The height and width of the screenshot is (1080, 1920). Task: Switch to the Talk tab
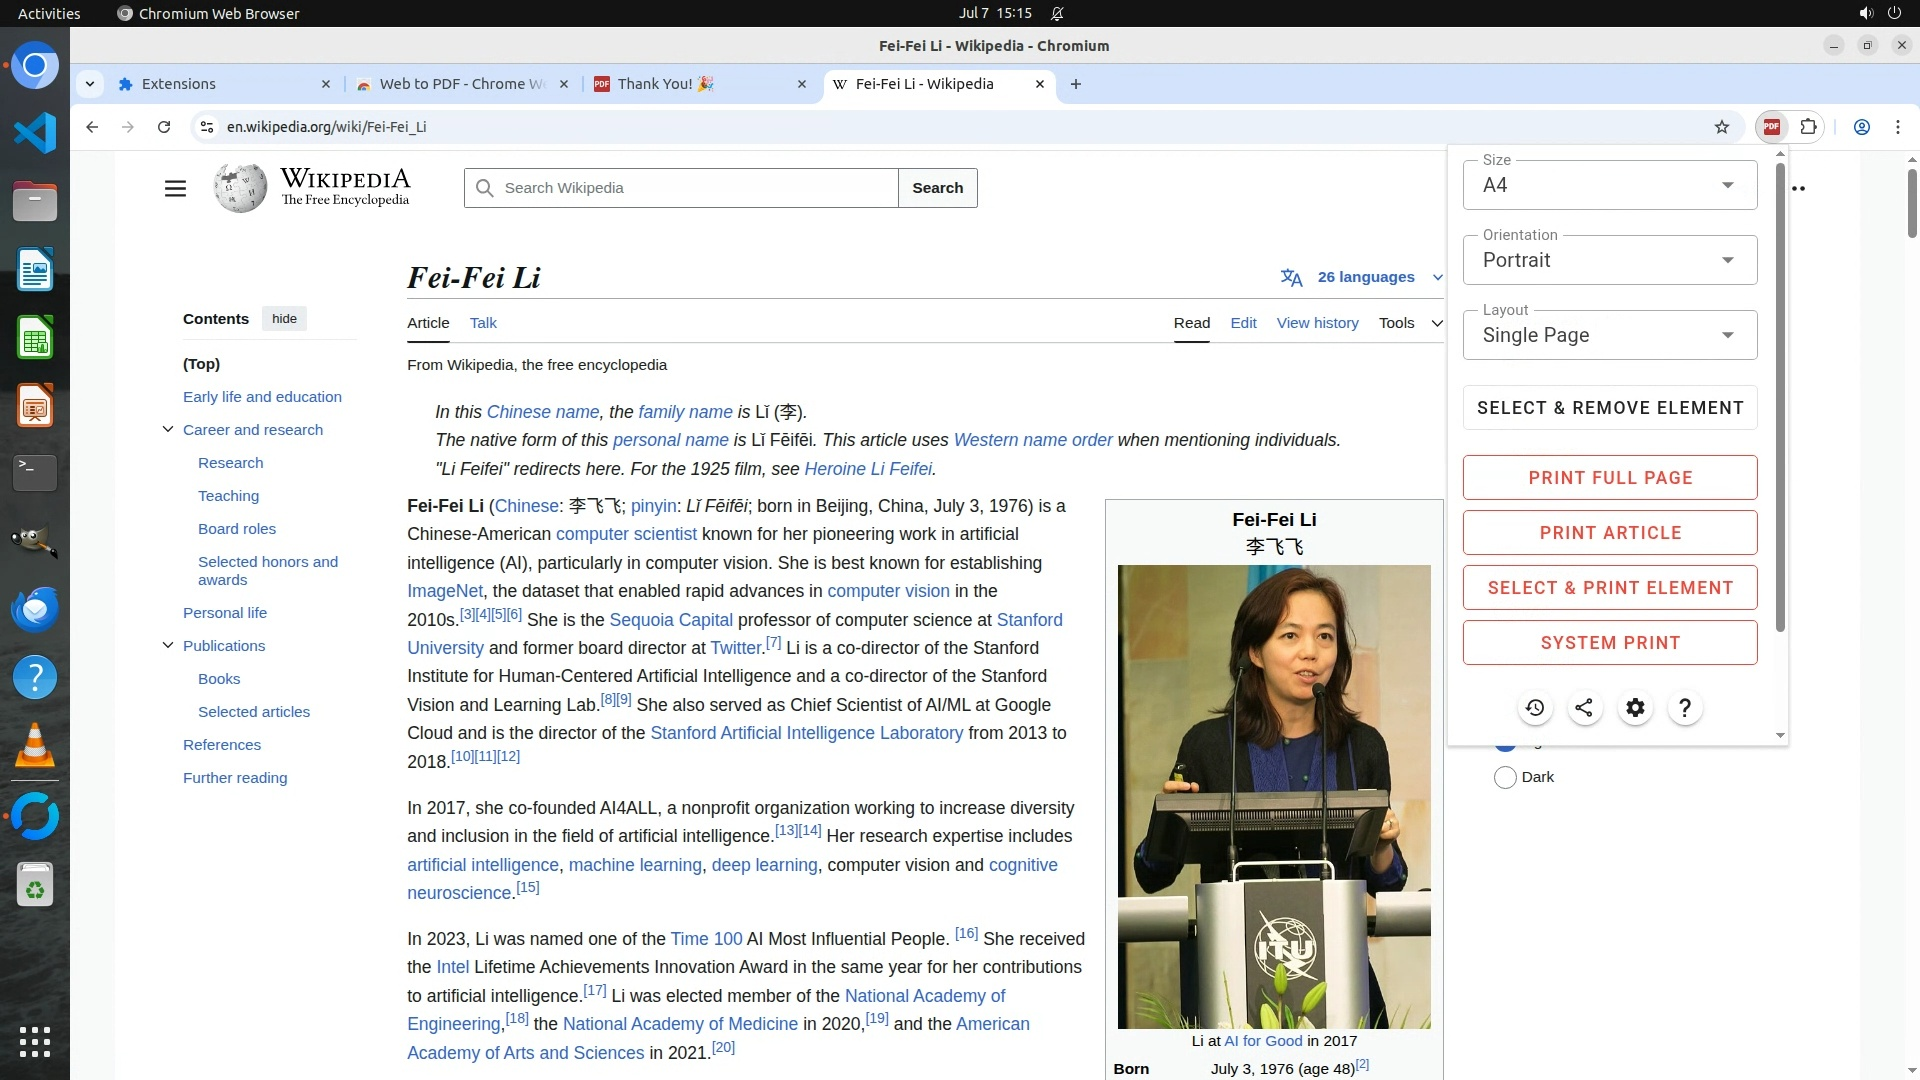pos(483,323)
